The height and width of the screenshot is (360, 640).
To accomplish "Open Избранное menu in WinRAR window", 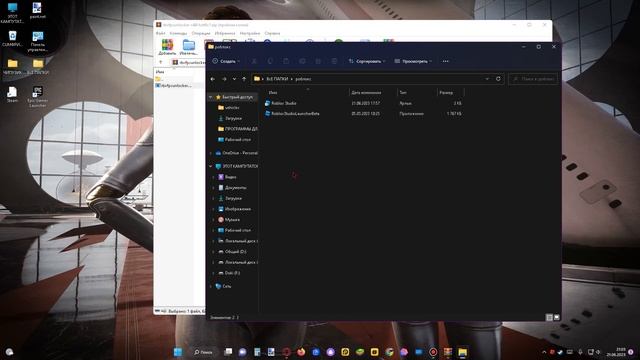I will click(225, 33).
